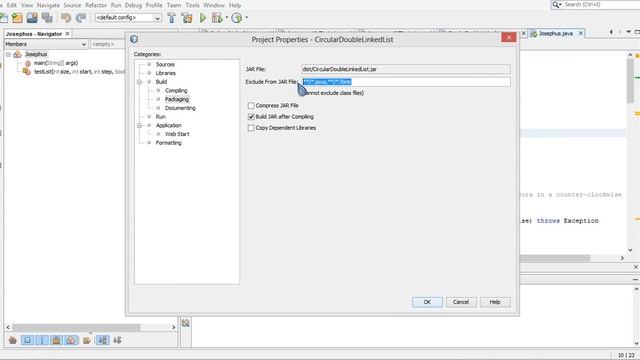The image size is (640, 360).
Task: Toggle the Show Fields filter icon
Action: [x=27, y=340]
